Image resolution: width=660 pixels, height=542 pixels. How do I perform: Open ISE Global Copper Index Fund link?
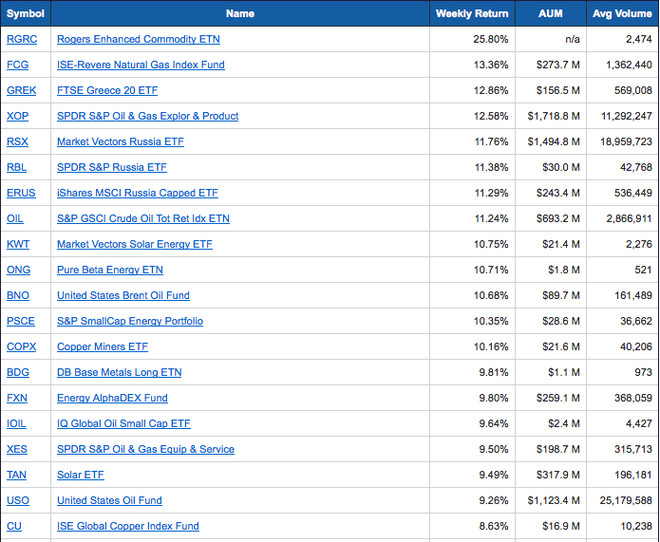[128, 526]
